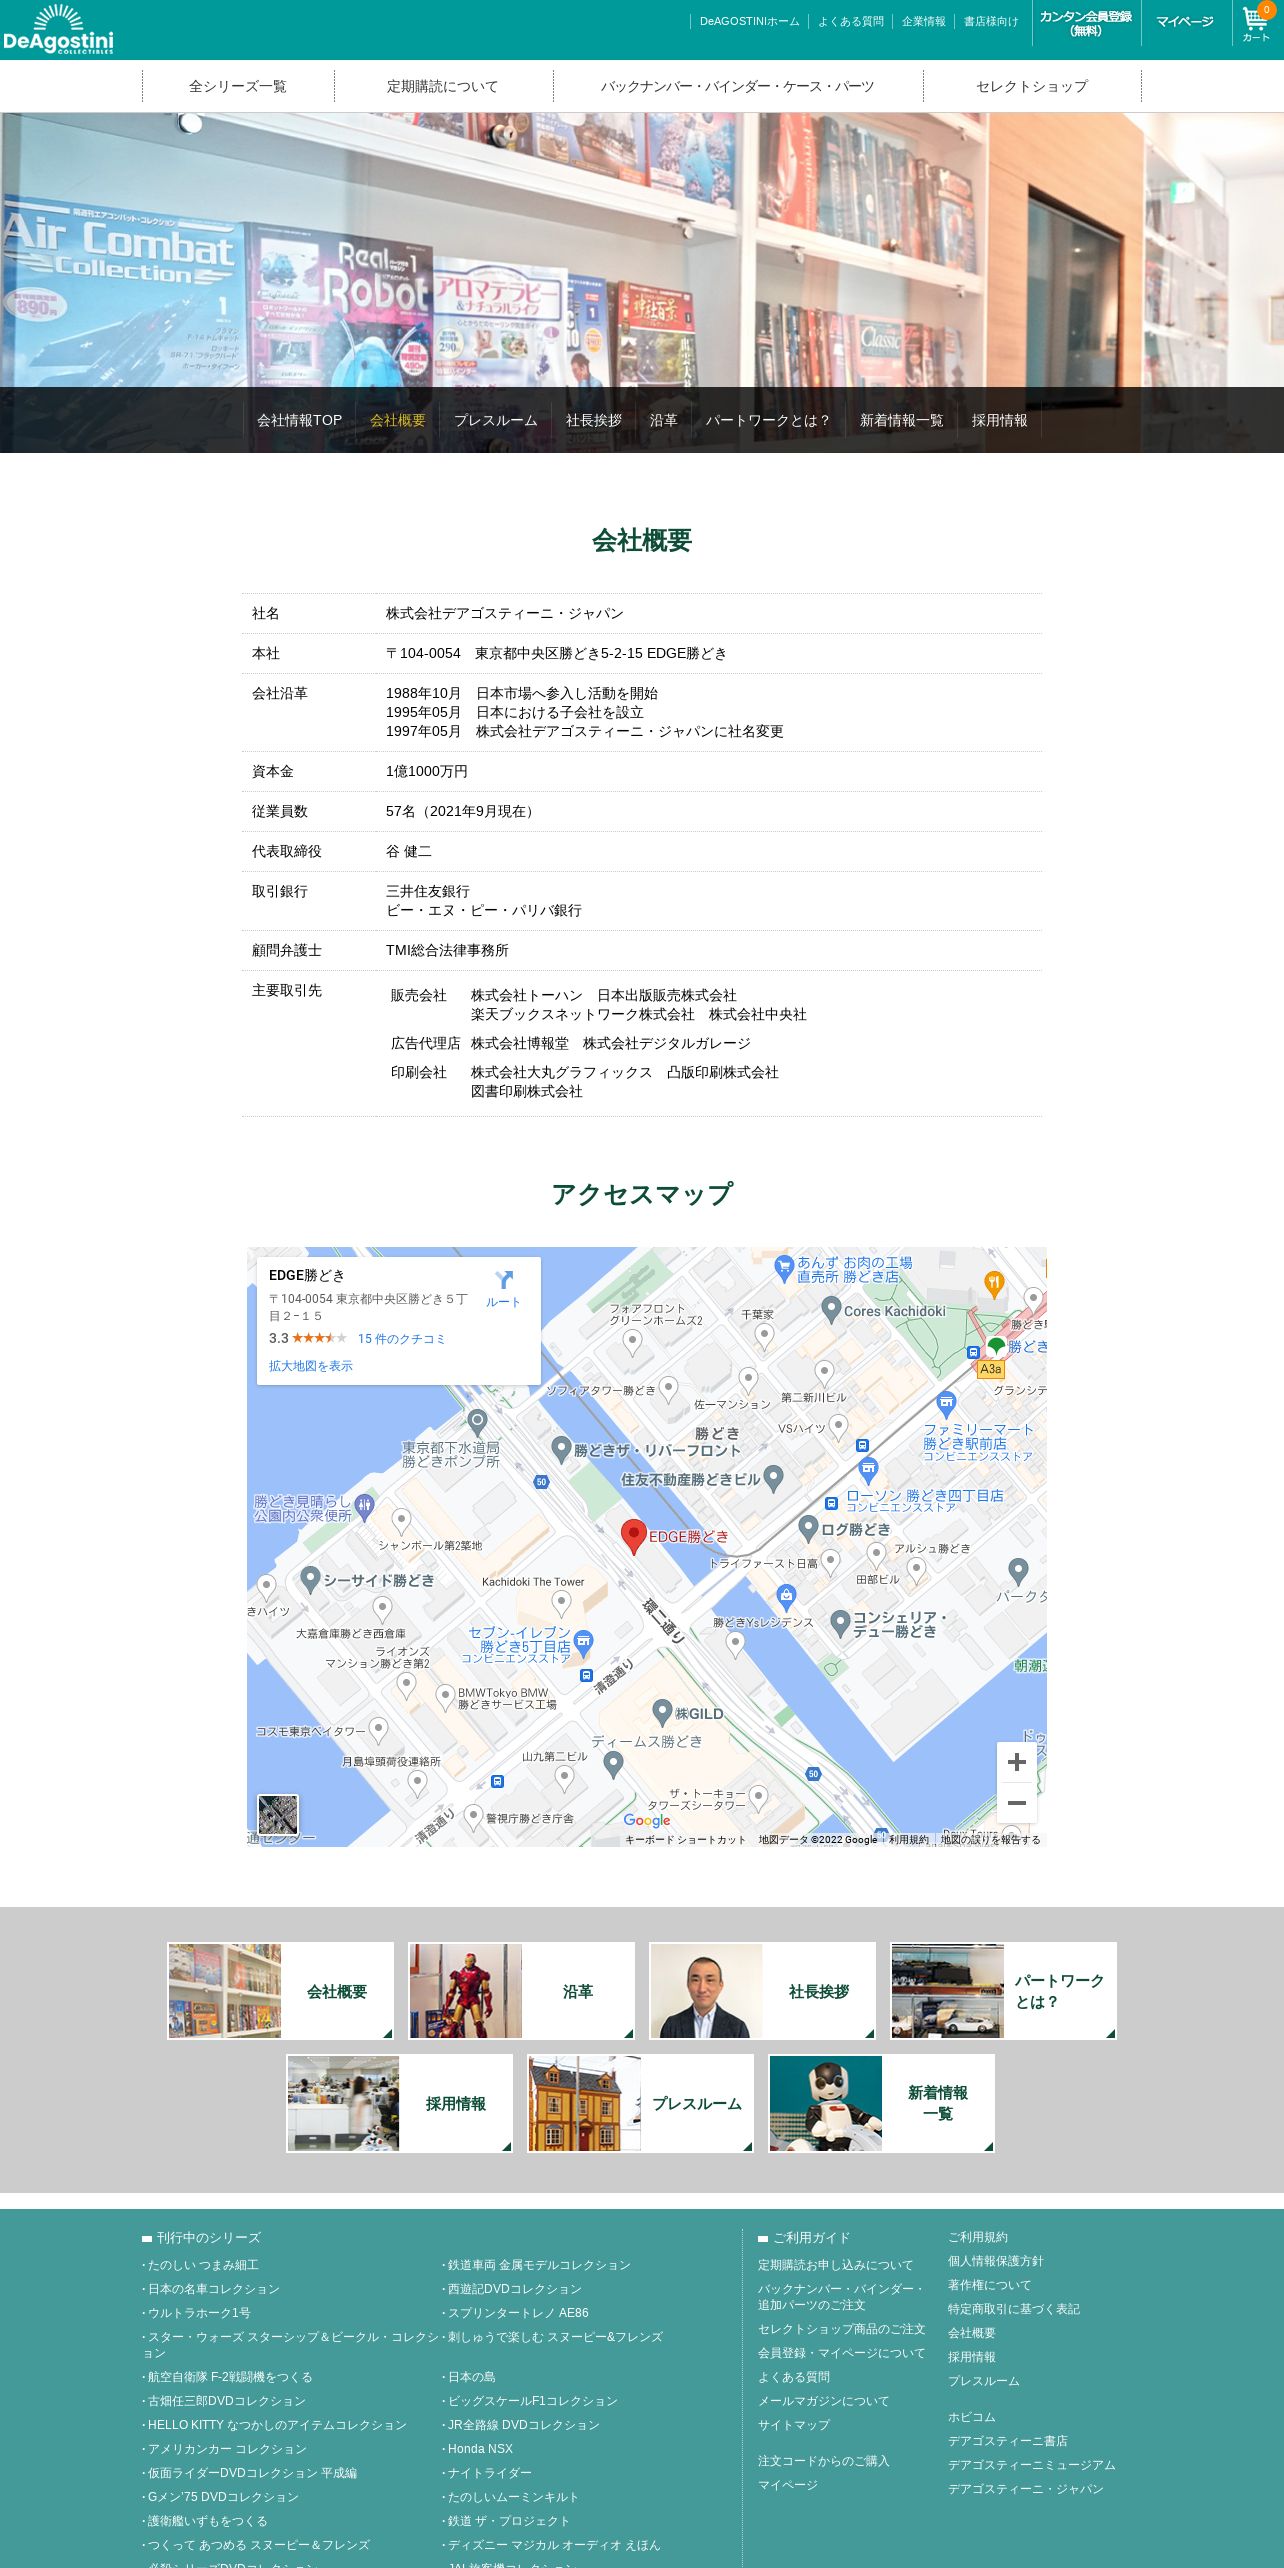This screenshot has height=2568, width=1284.
Task: Zoom in on the map with plus button
Action: pyautogui.click(x=1017, y=1762)
